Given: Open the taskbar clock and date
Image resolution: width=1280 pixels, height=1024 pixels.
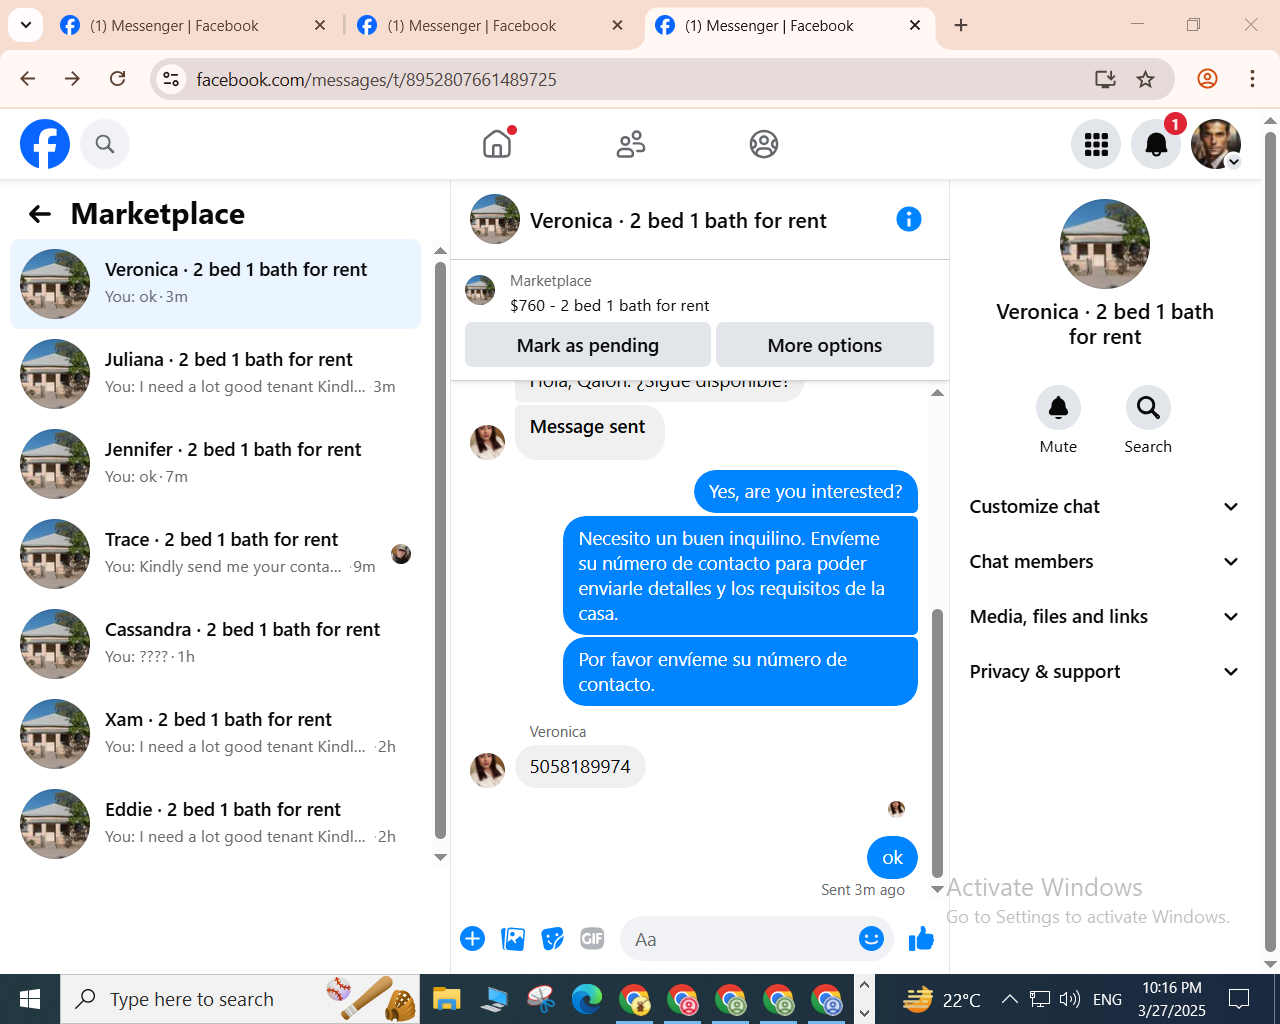Looking at the screenshot, I should click(1172, 999).
